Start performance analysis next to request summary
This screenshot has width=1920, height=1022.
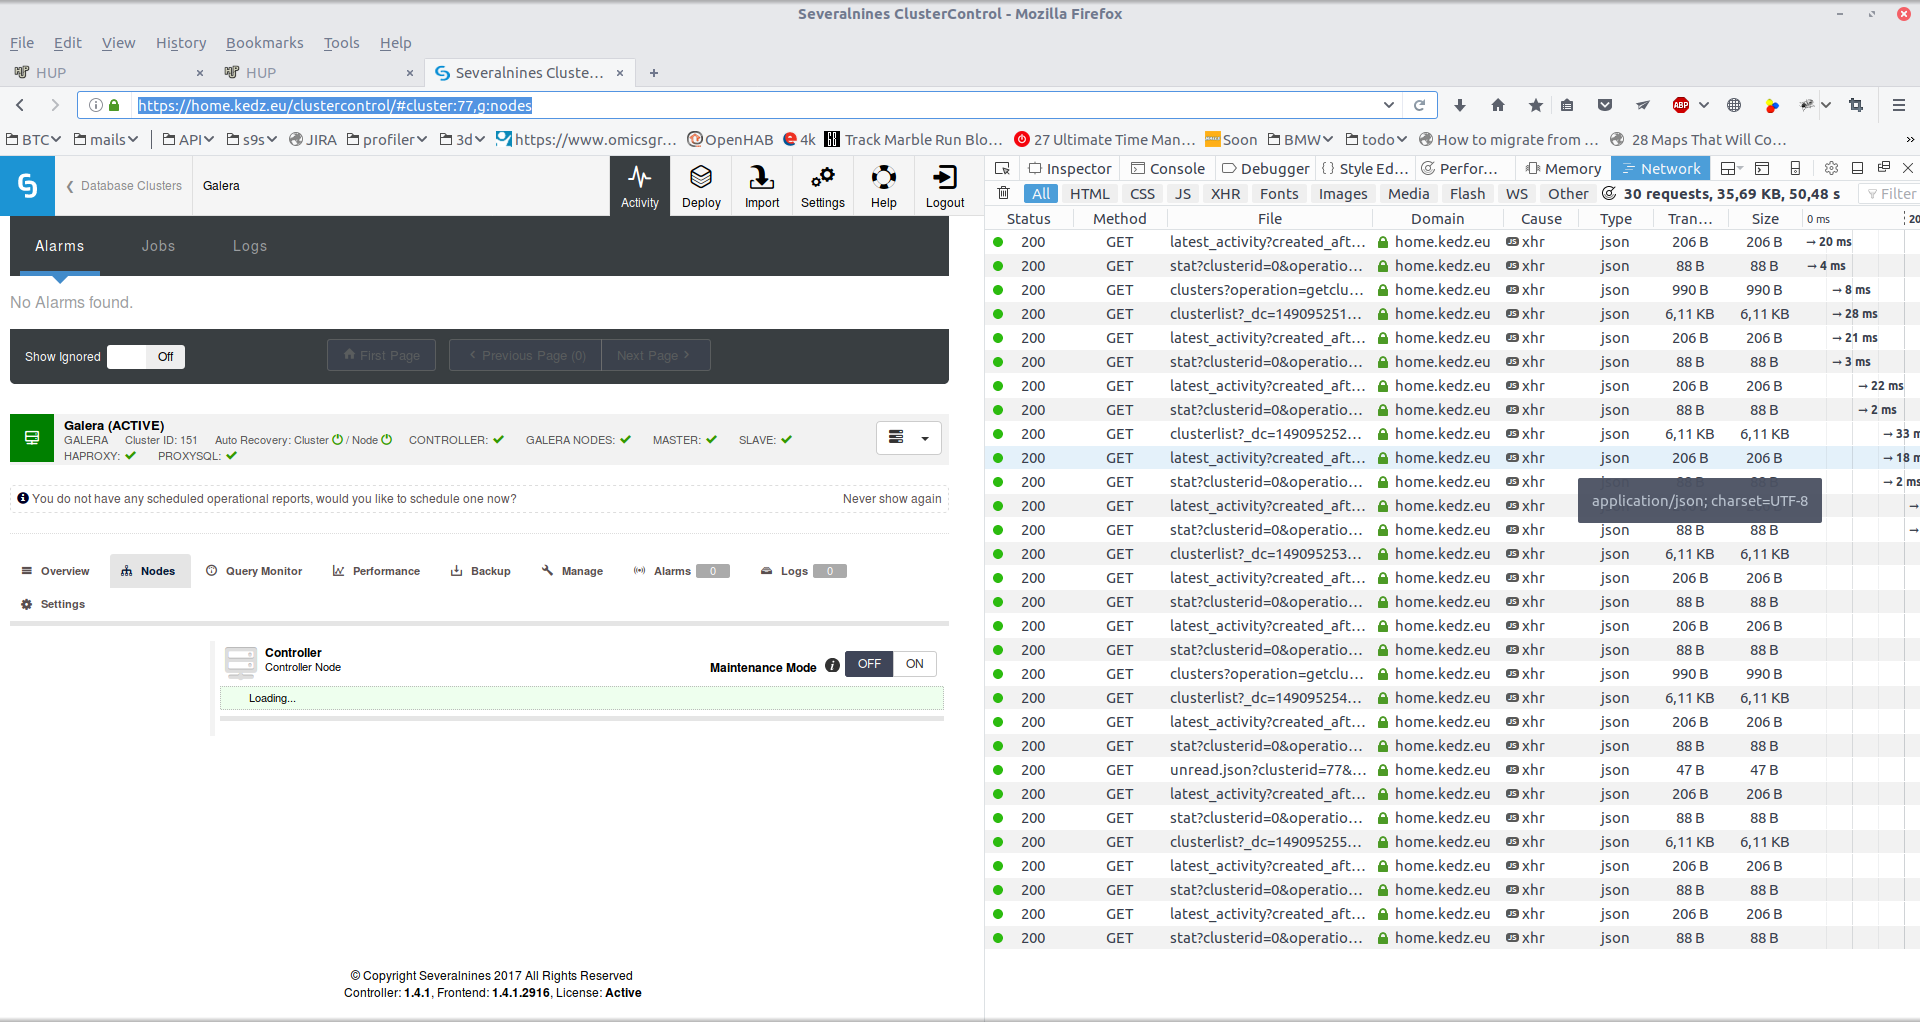click(1609, 193)
